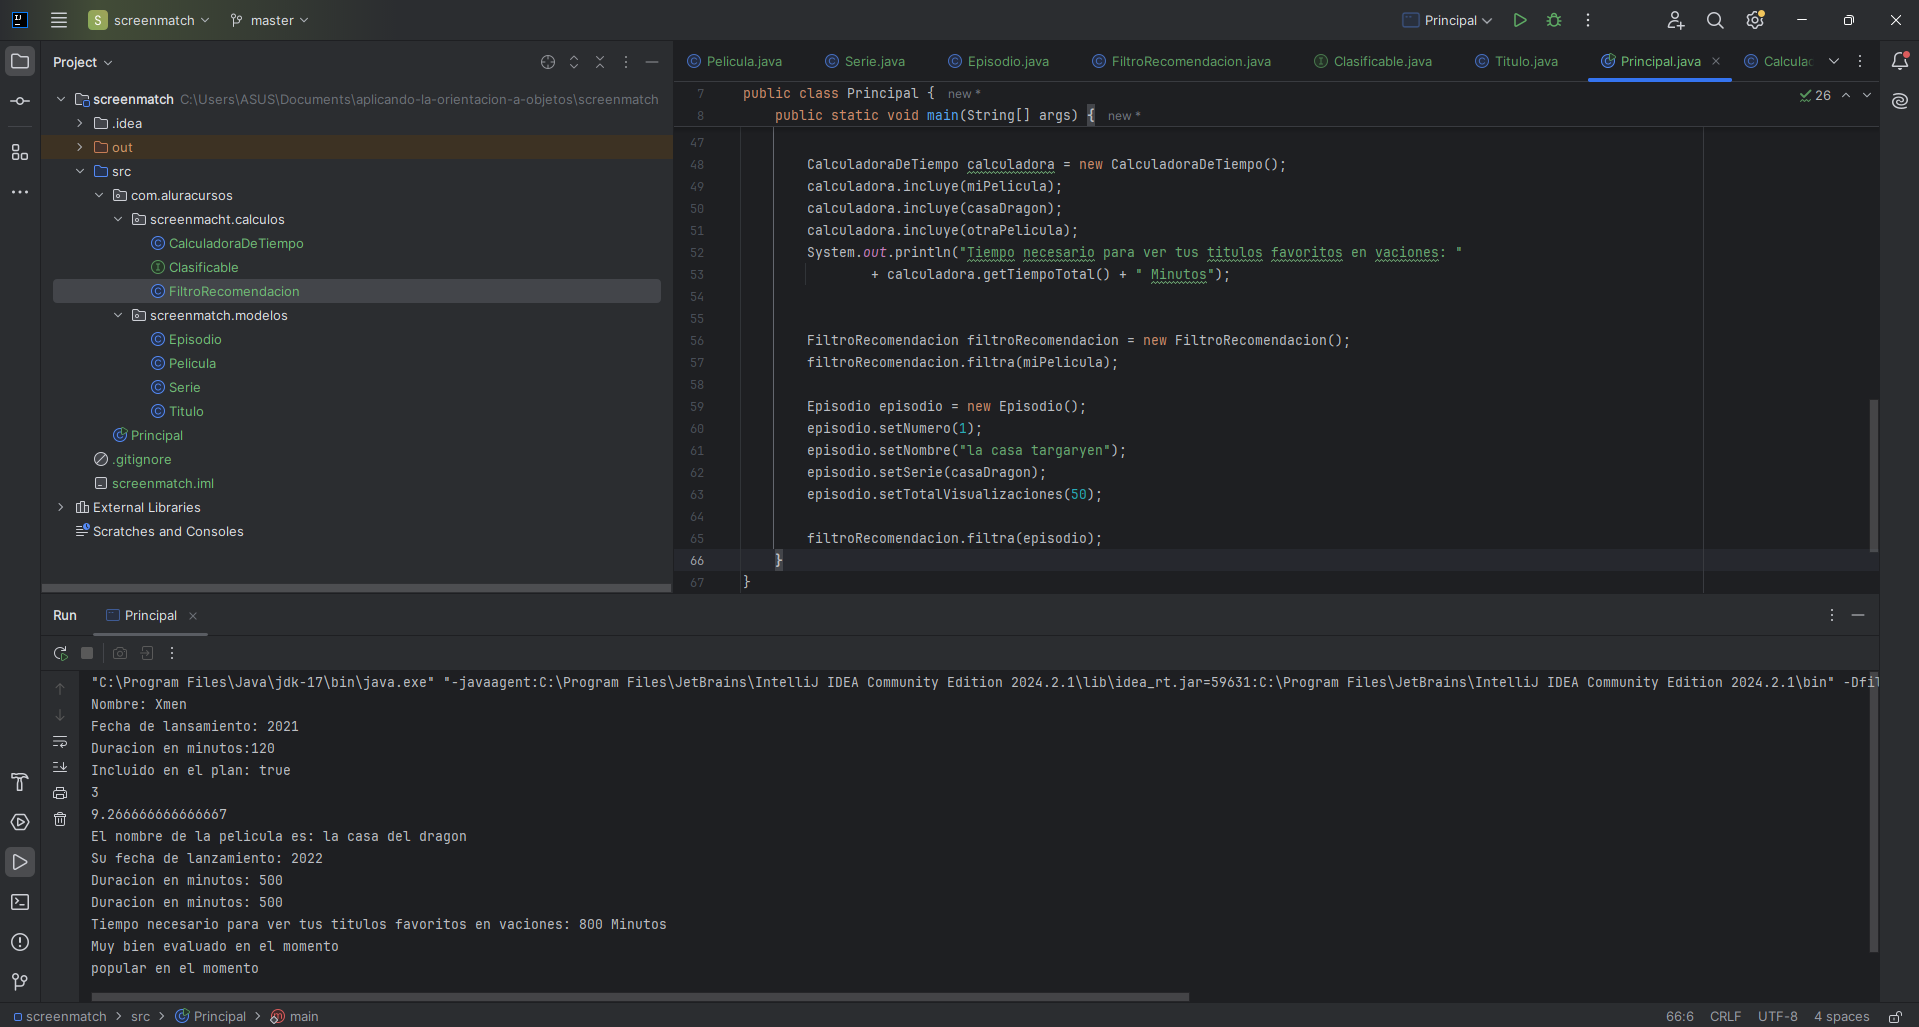This screenshot has width=1919, height=1027.
Task: Switch to Serie.java tab
Action: click(x=865, y=61)
